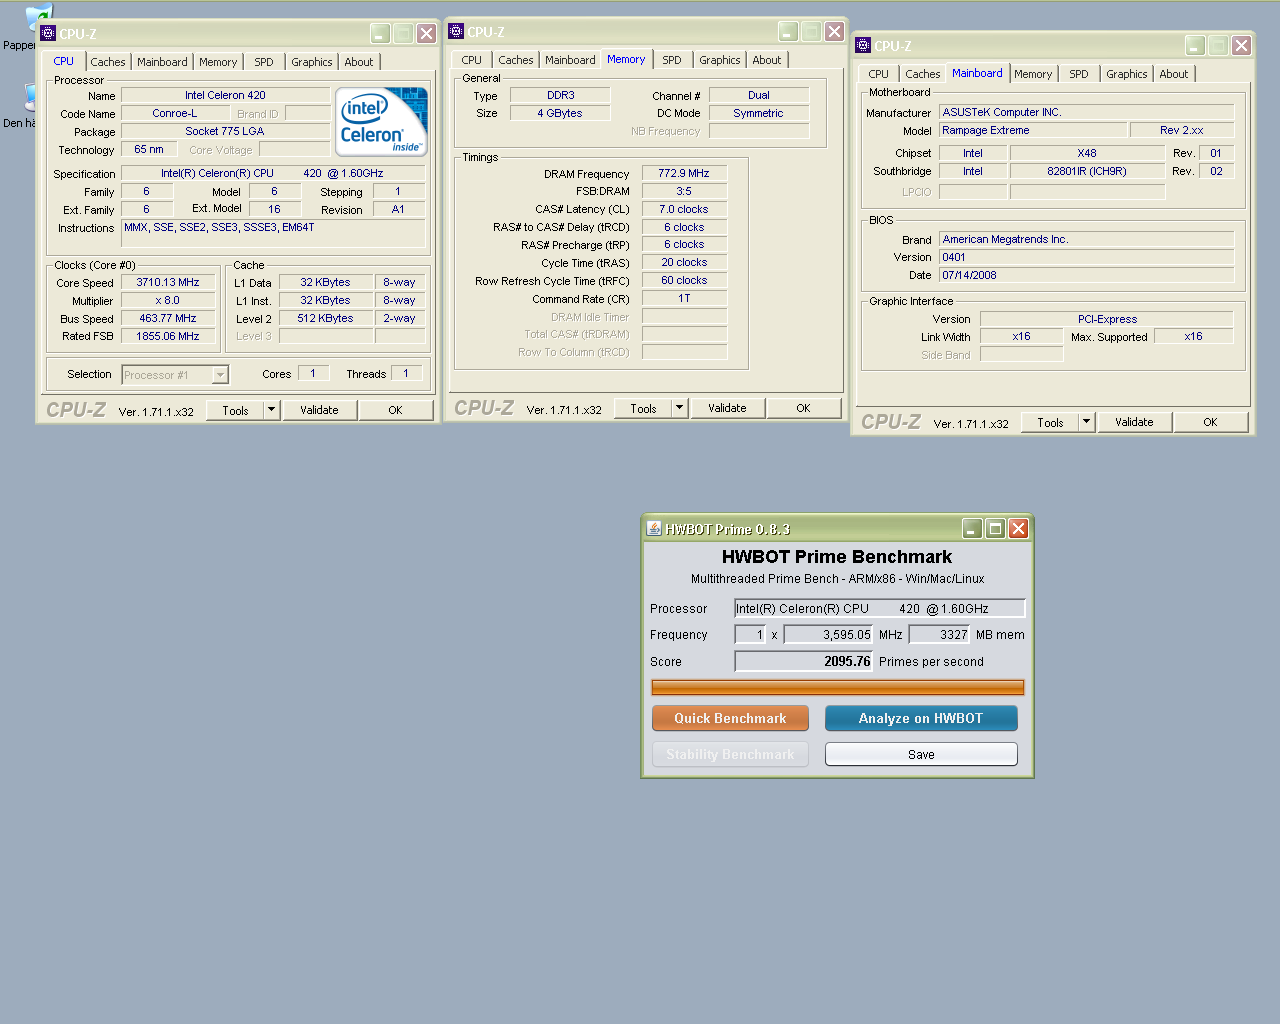Open Tools dropdown arrow in CPU window
This screenshot has height=1024, width=1280.
click(271, 410)
